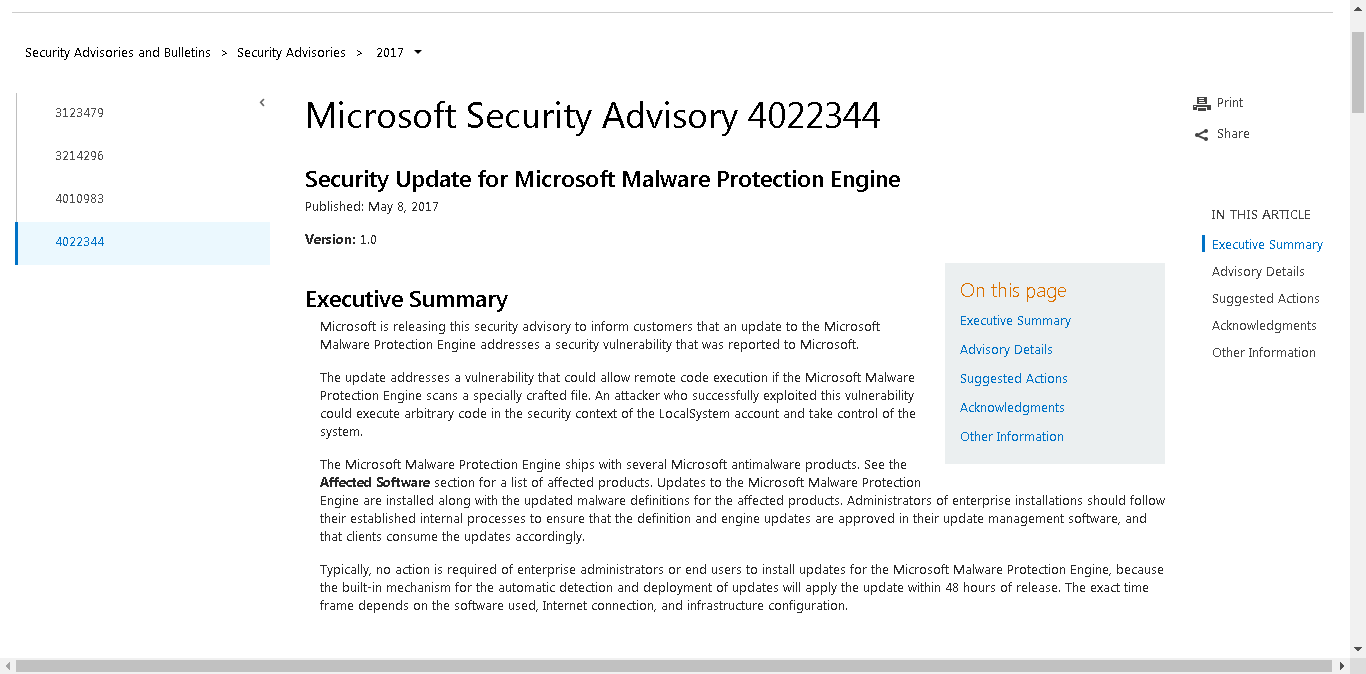Click the Published: May 8, 2017 text
This screenshot has width=1366, height=674.
pos(372,207)
